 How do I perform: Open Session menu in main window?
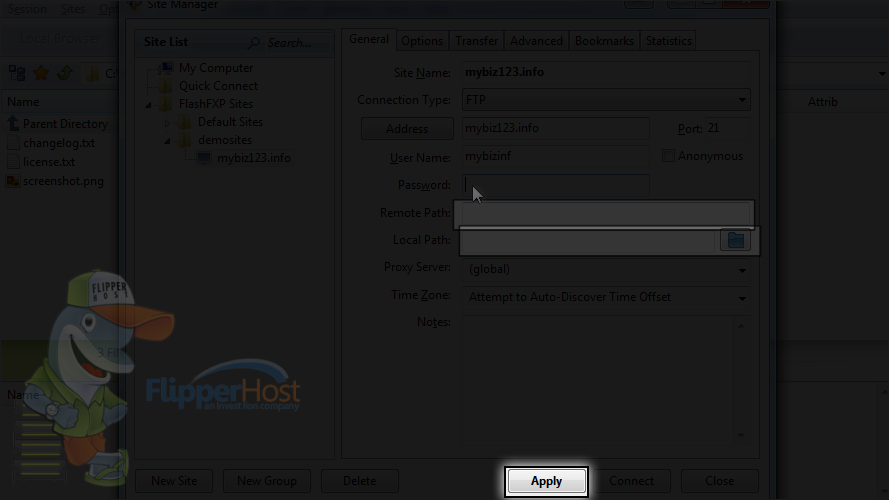(x=27, y=9)
